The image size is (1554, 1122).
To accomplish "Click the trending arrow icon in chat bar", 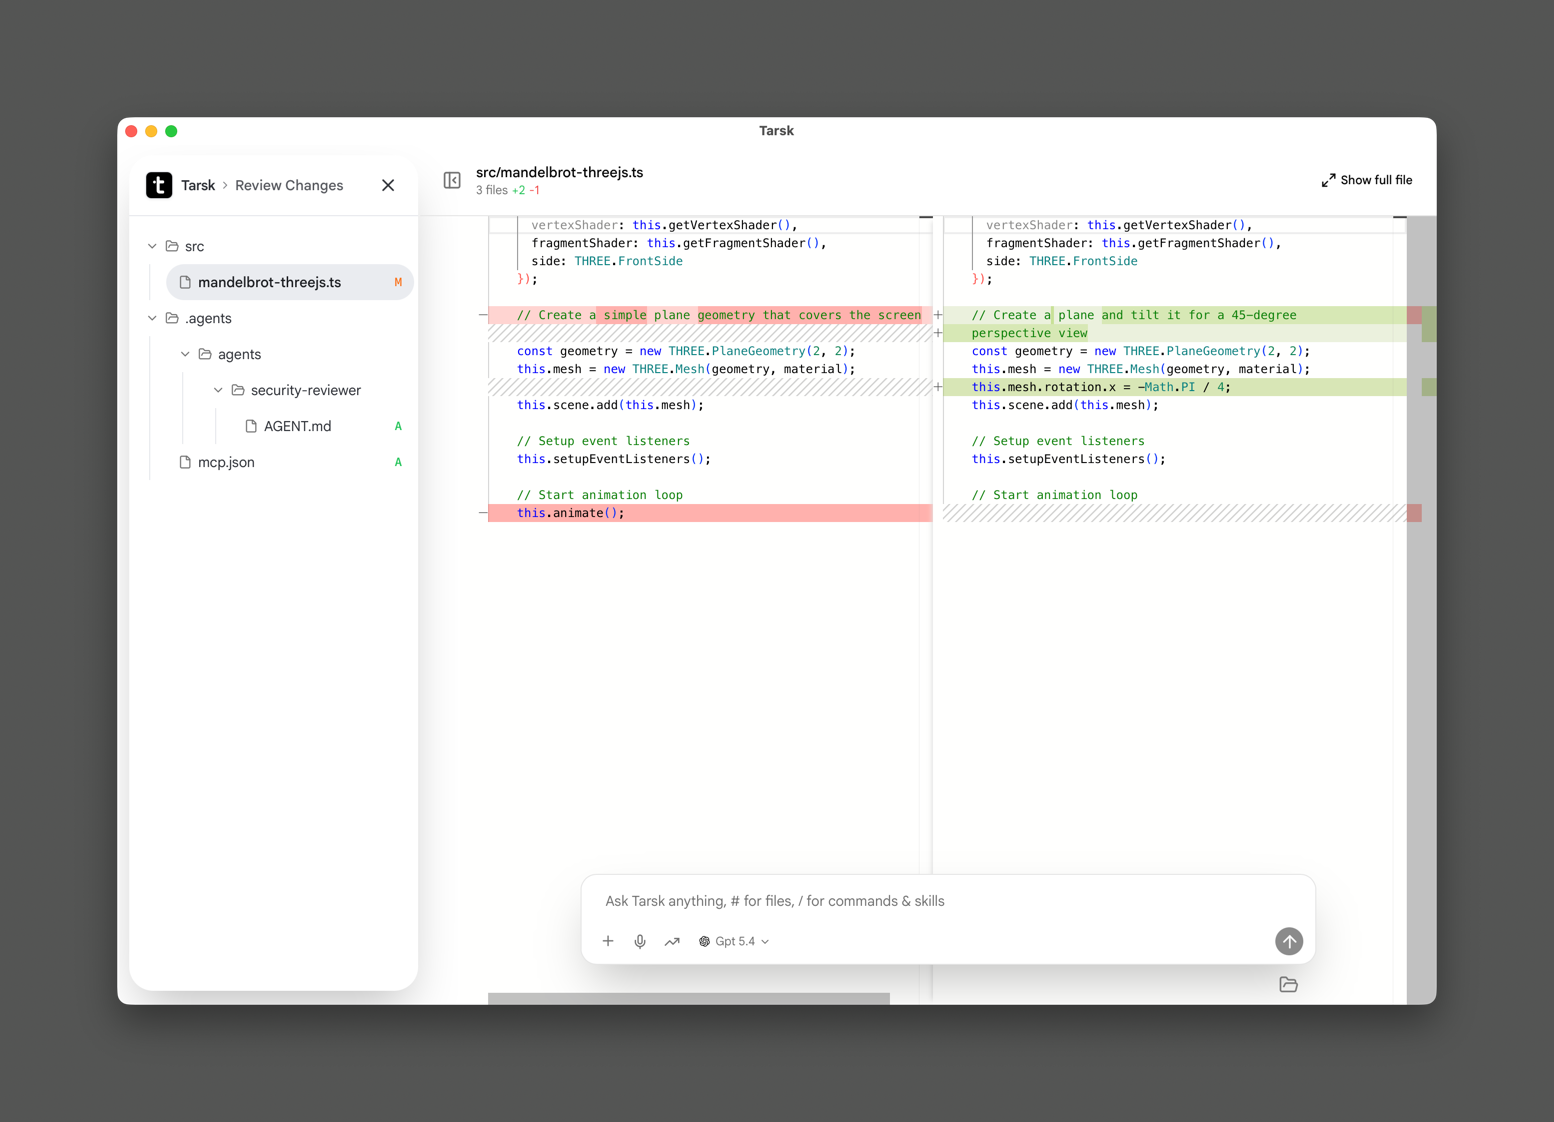I will click(x=672, y=941).
